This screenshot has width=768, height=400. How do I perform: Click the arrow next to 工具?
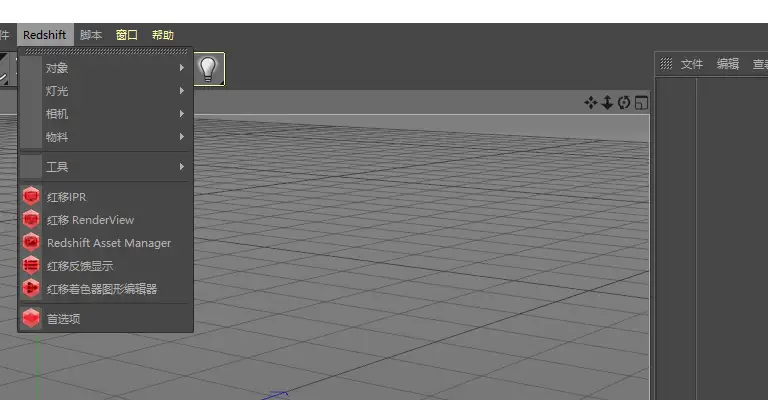point(182,166)
